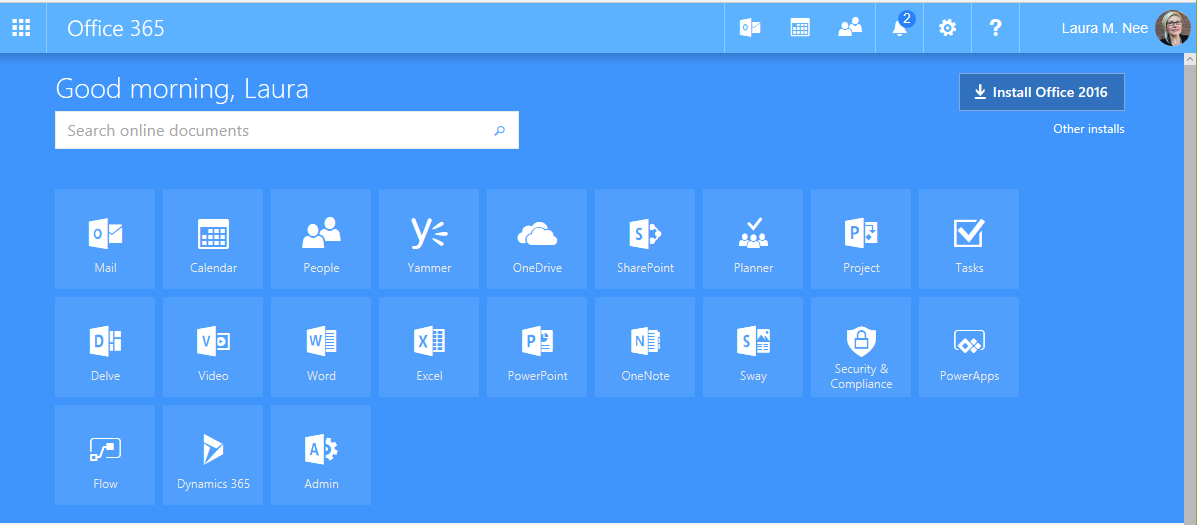Click the Outlook shortcut in header bar
The height and width of the screenshot is (525, 1197).
coord(749,28)
